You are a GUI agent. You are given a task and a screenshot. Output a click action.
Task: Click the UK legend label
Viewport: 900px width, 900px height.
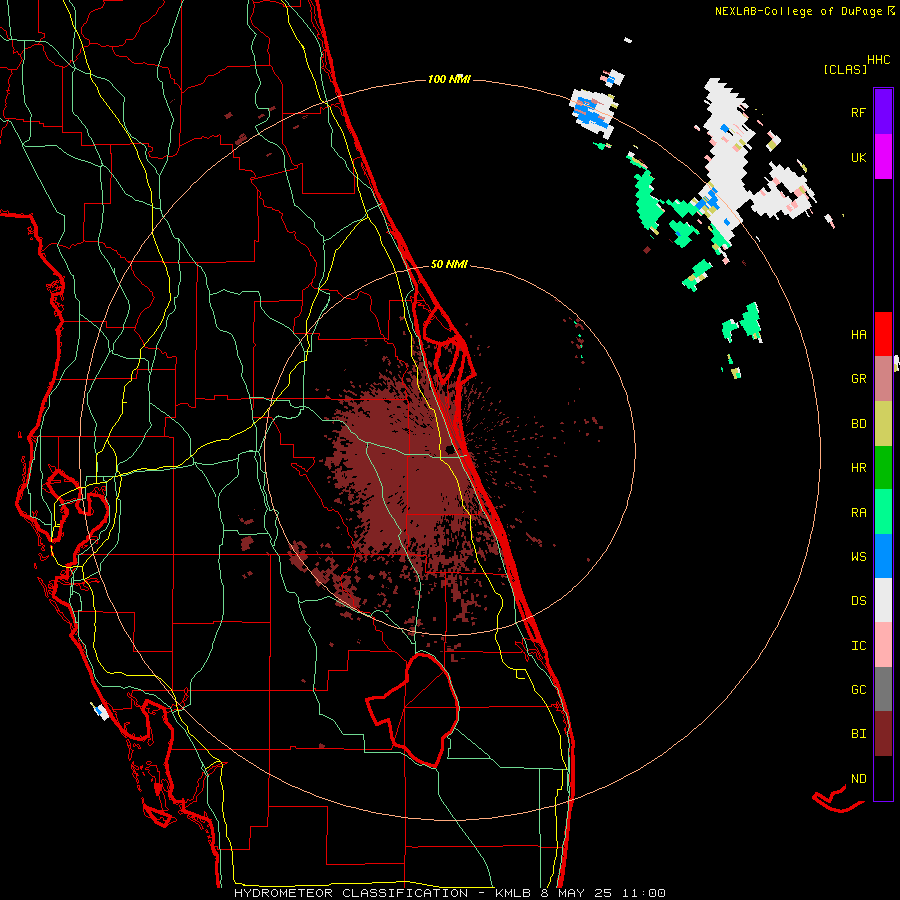(x=858, y=157)
